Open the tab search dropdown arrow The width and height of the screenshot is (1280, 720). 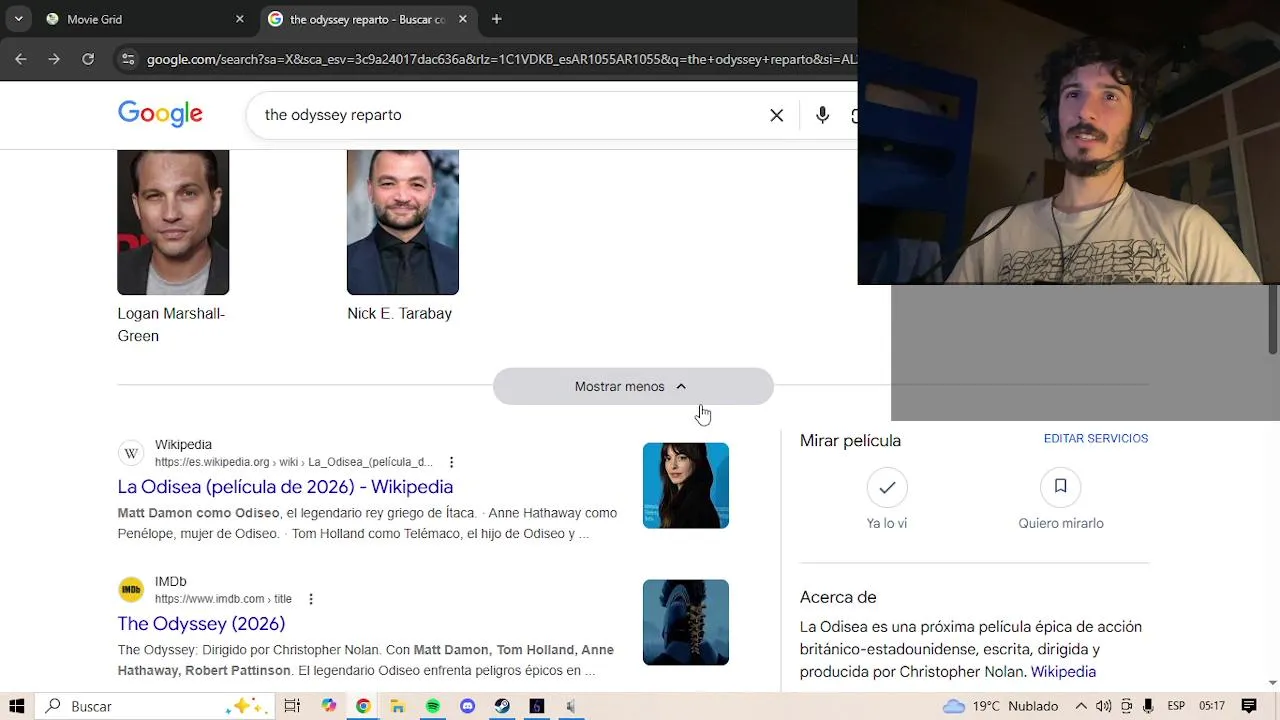pos(18,19)
